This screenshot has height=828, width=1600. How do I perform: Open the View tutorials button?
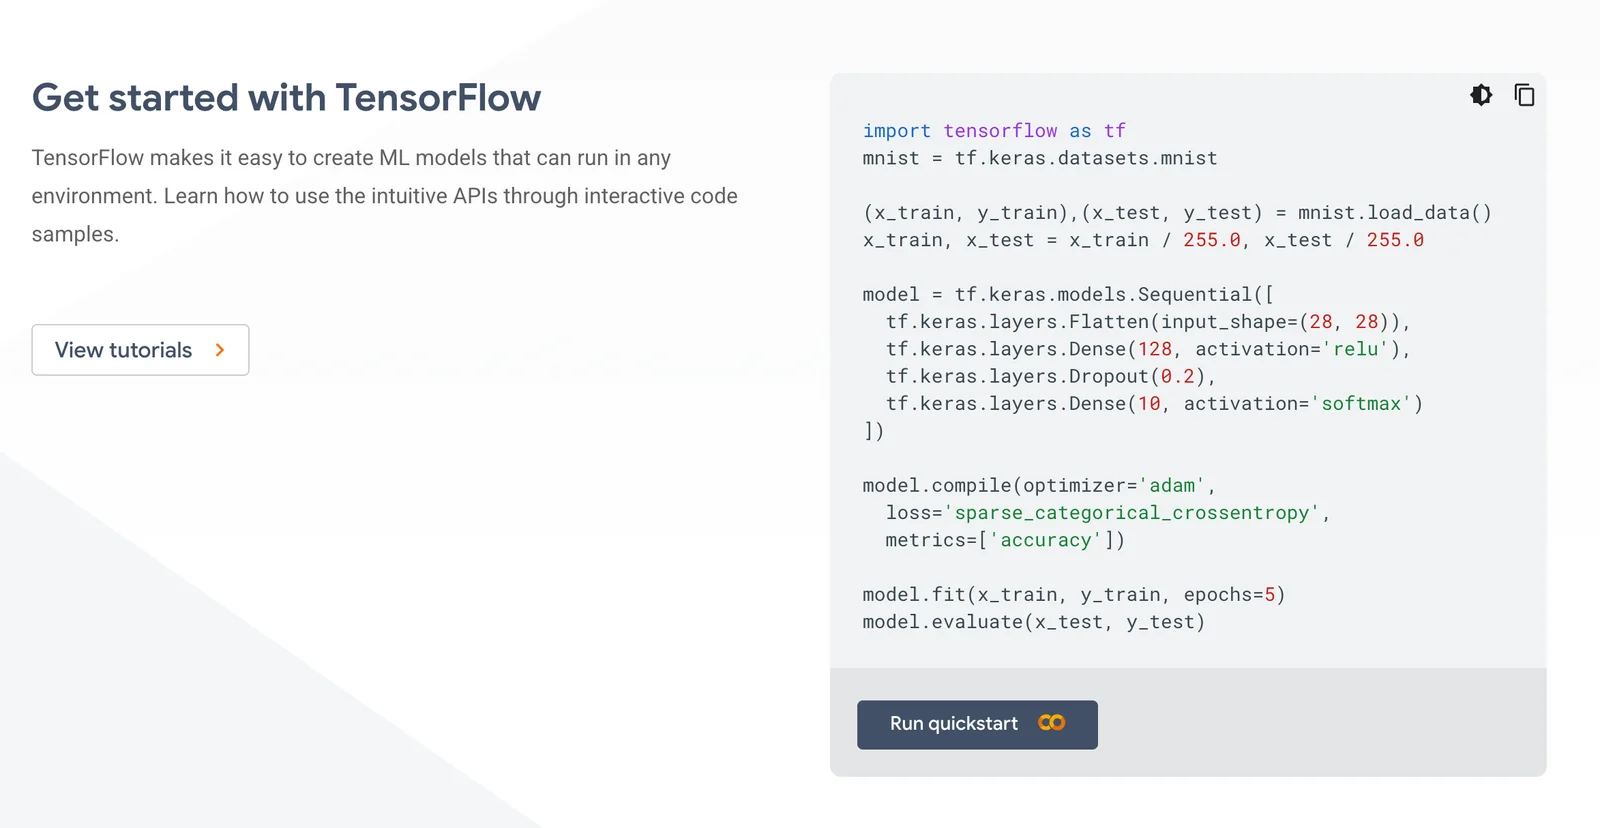(x=124, y=350)
